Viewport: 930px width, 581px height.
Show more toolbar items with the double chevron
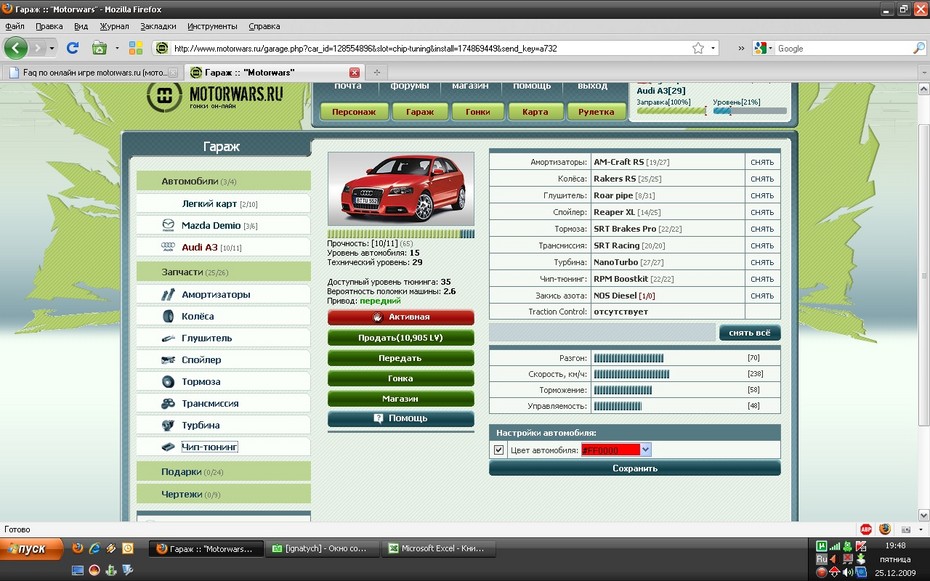click(x=741, y=48)
